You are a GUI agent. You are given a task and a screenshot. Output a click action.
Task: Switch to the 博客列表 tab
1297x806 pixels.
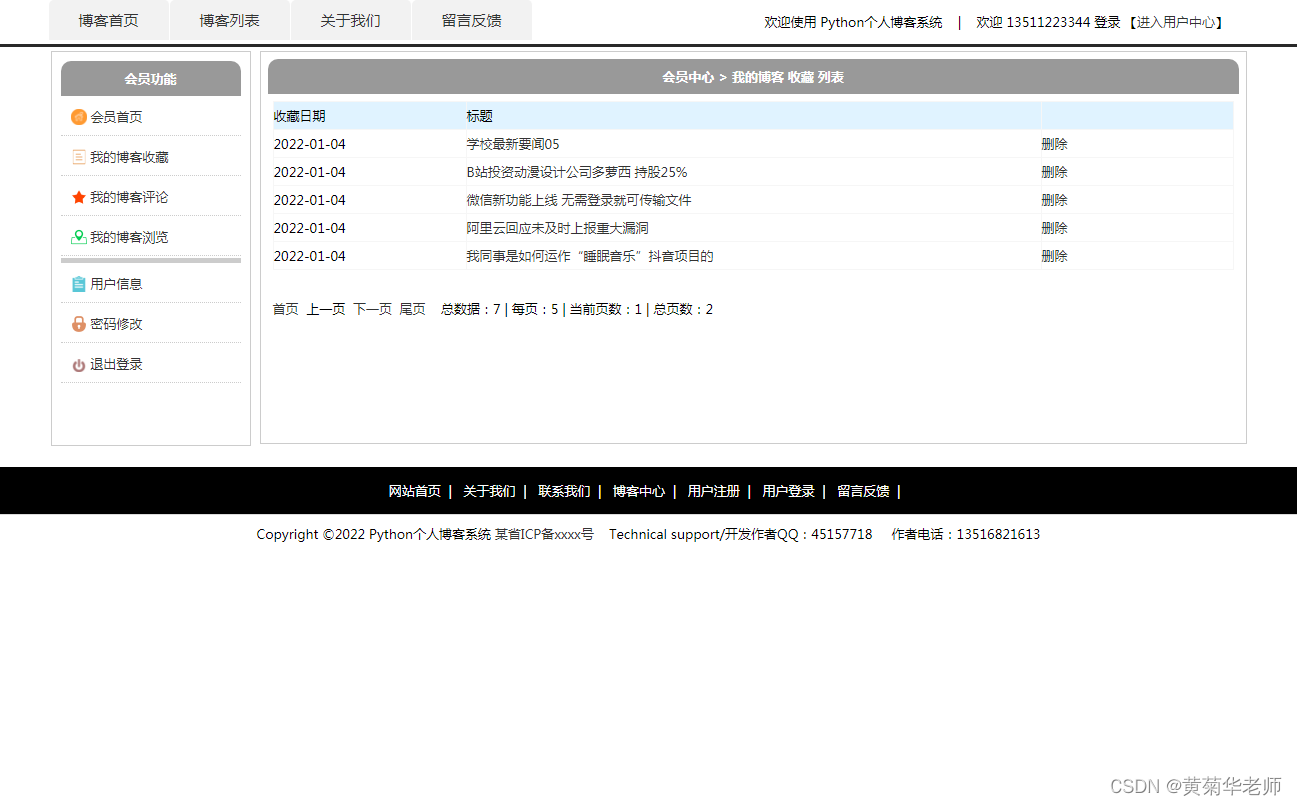[229, 20]
